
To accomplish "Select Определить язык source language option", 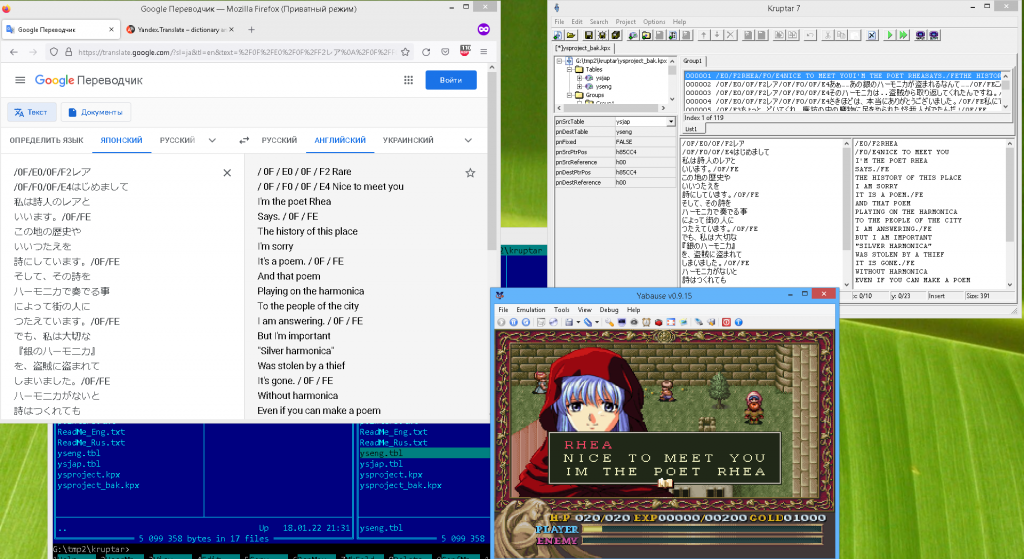I will click(x=46, y=140).
